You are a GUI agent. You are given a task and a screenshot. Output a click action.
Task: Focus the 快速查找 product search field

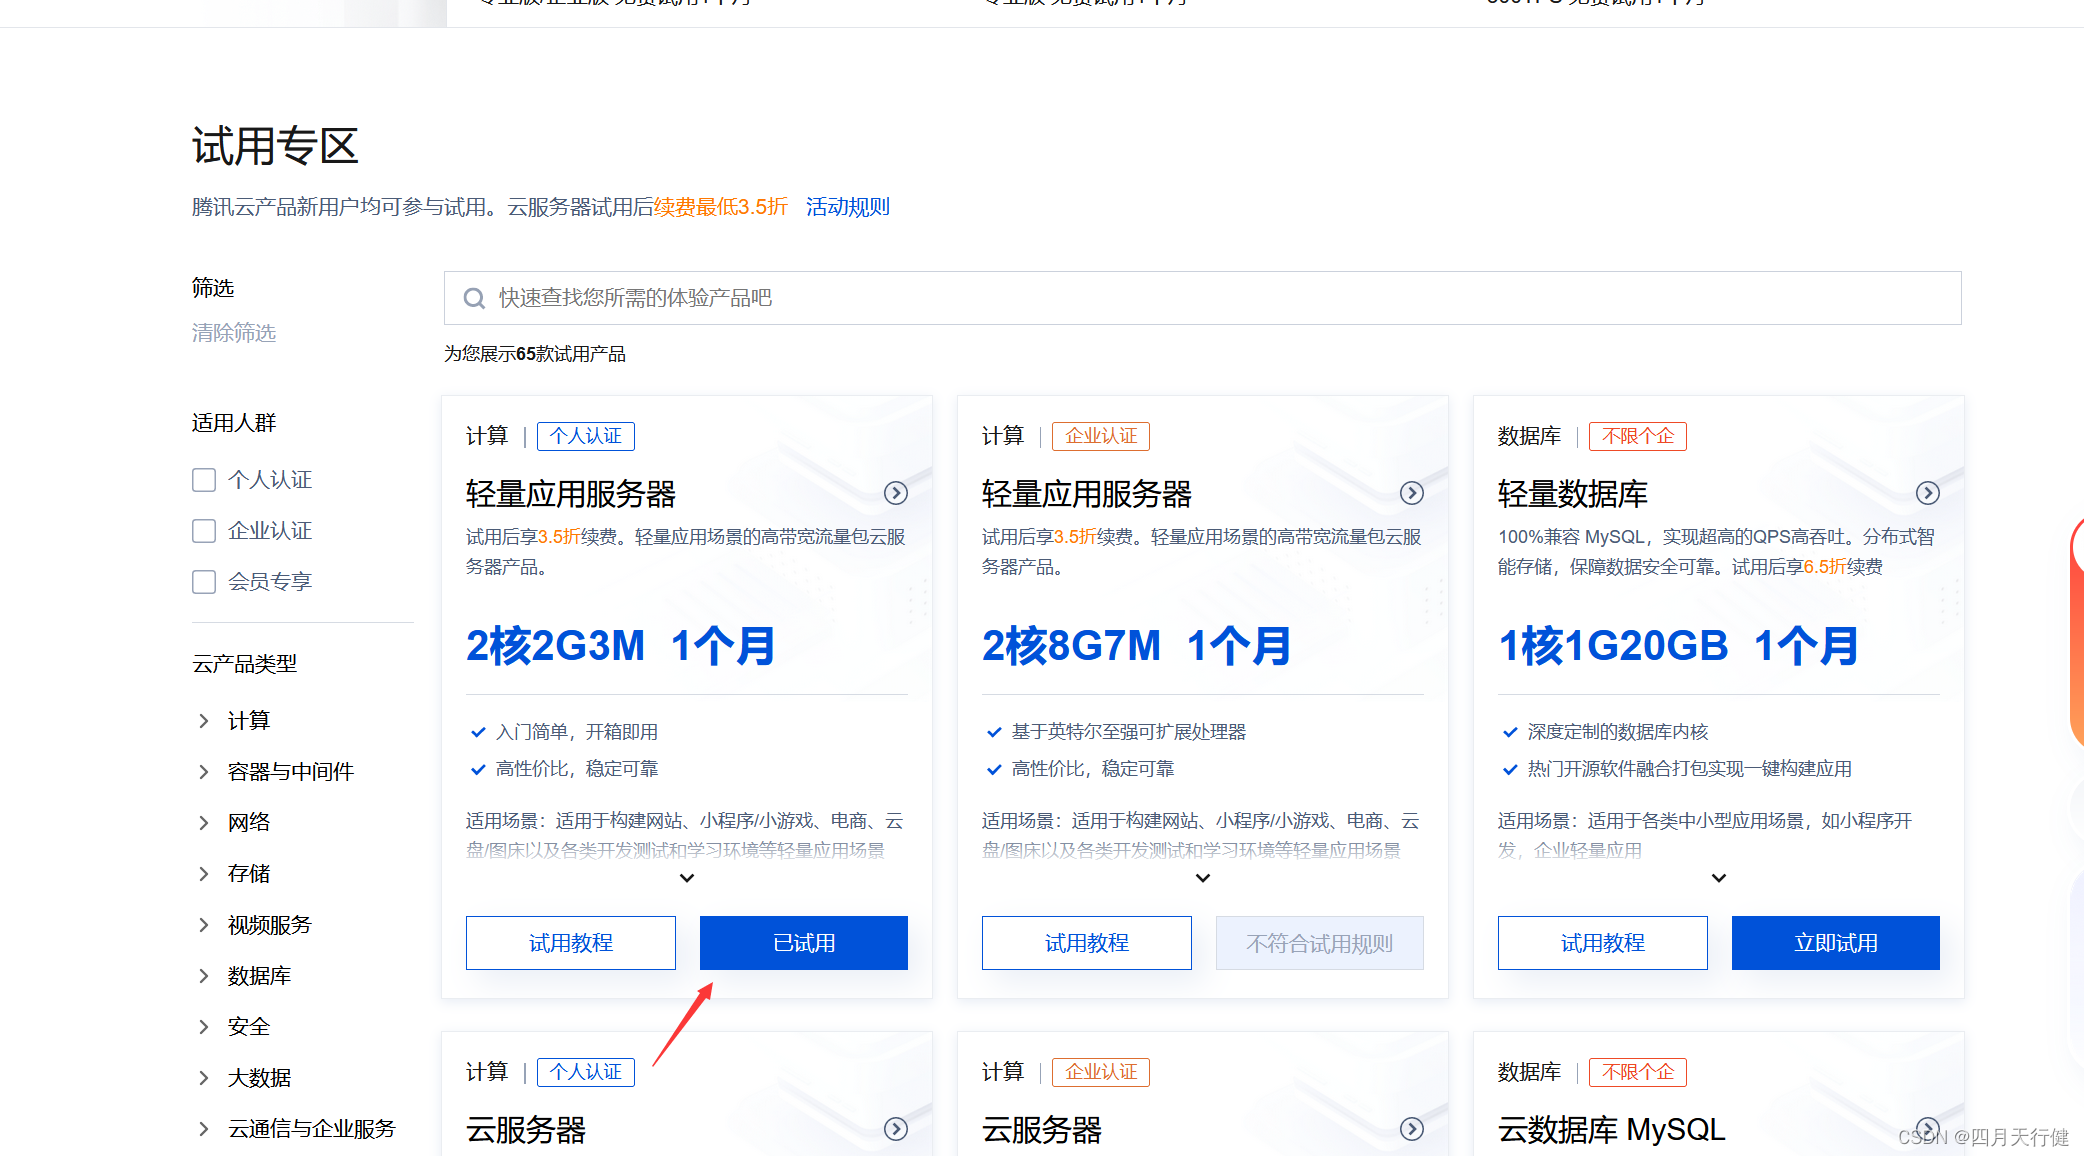1203,298
